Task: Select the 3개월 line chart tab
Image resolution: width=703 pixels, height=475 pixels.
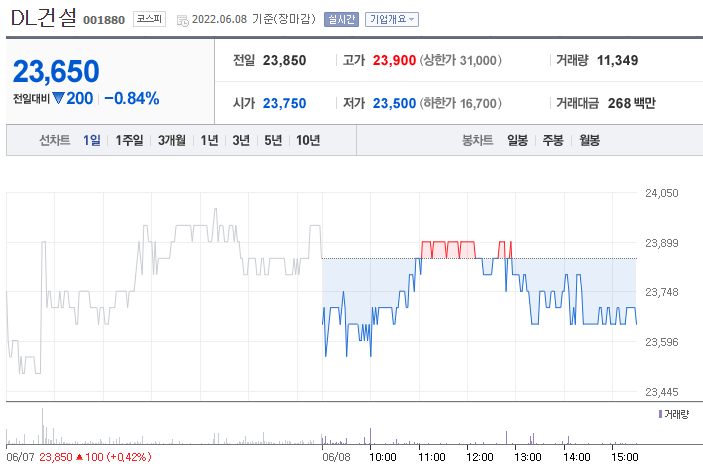Action: 172,140
